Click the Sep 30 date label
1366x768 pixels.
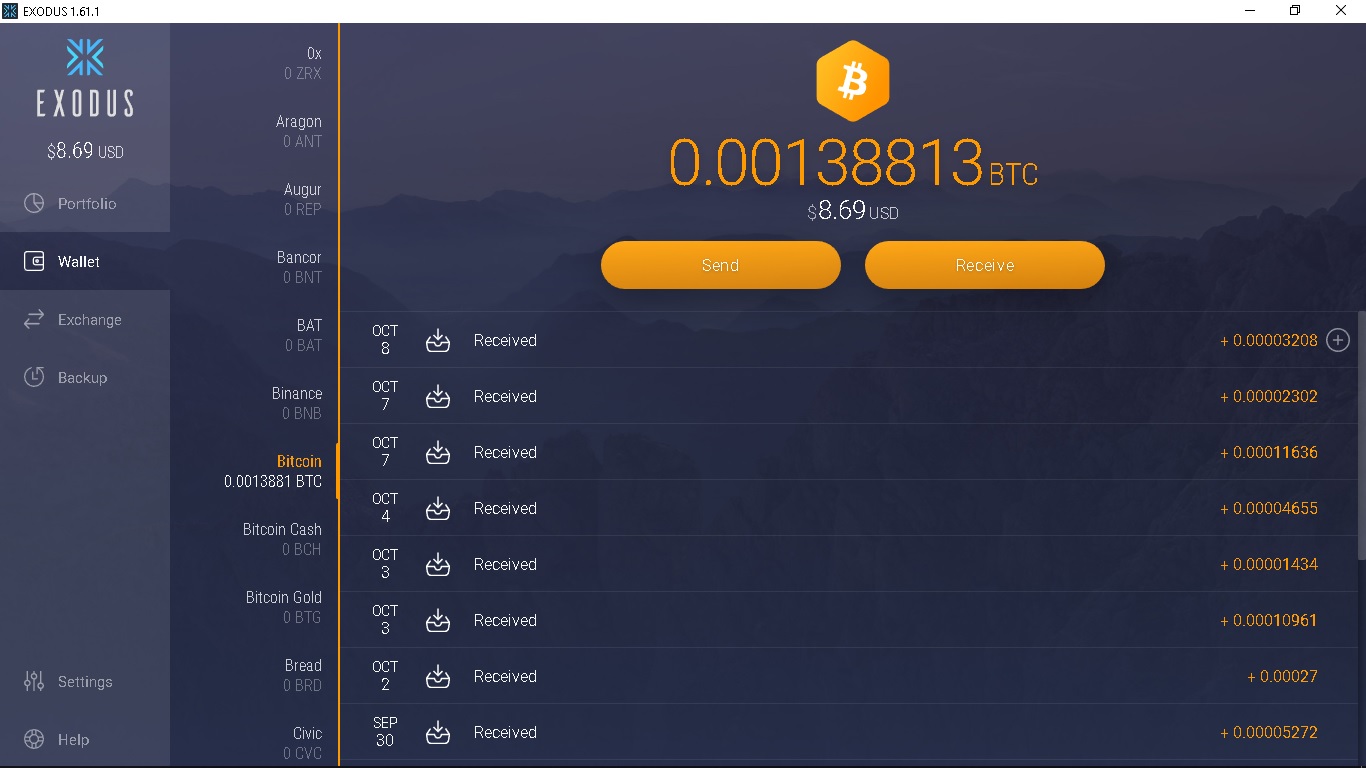385,732
